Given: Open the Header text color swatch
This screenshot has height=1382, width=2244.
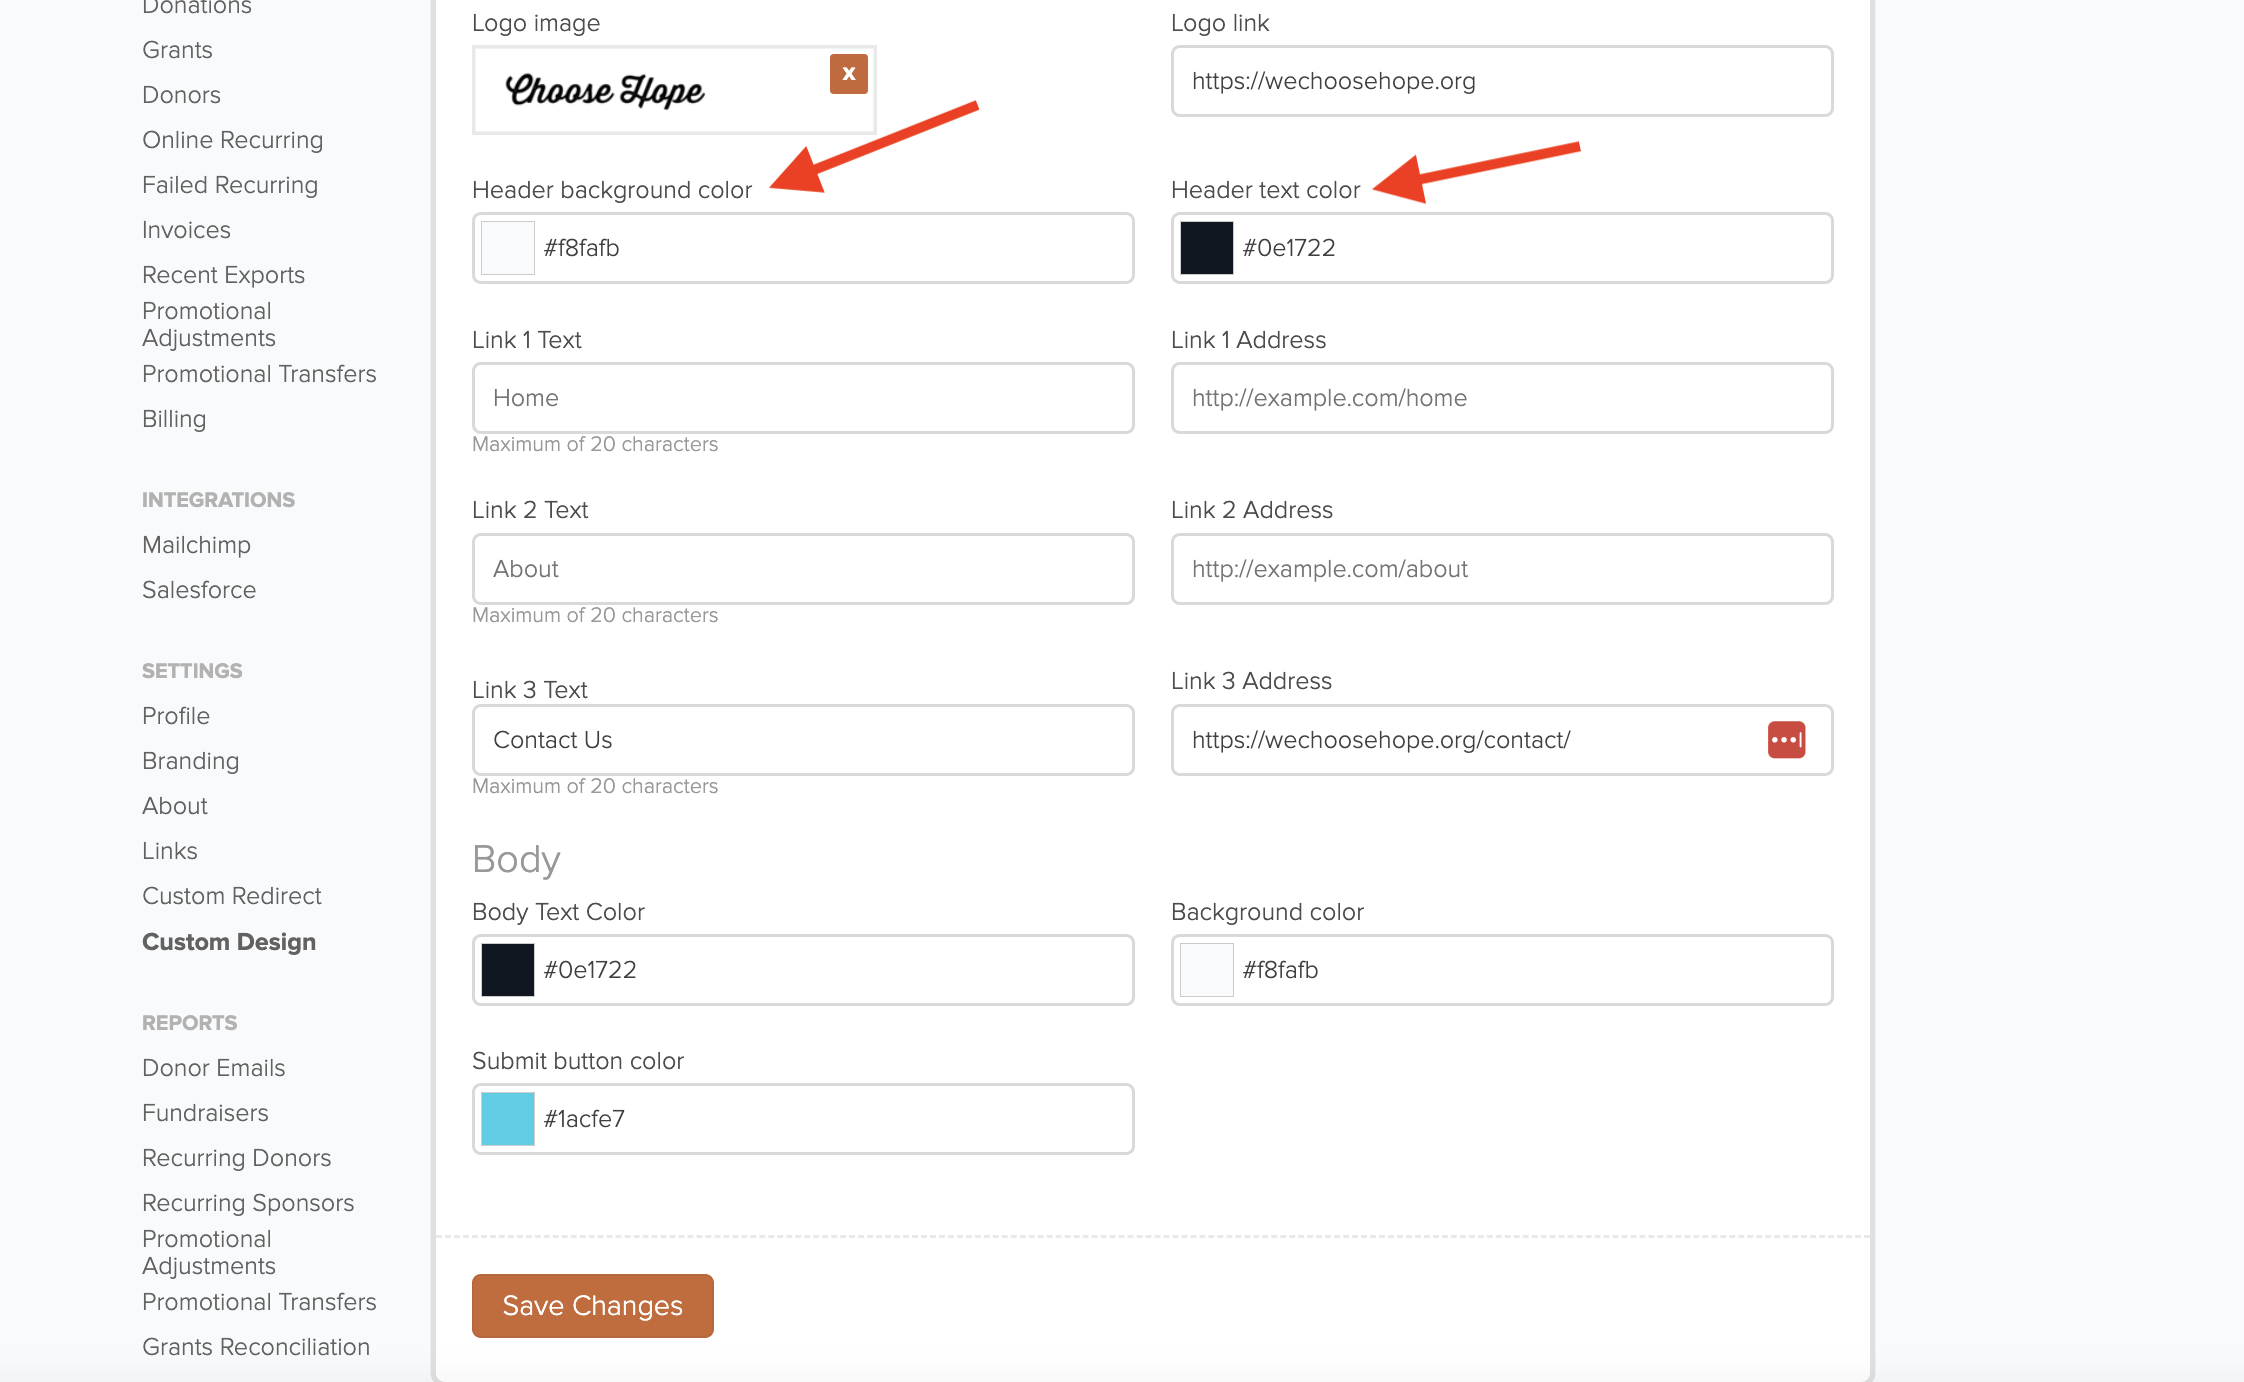Looking at the screenshot, I should (x=1207, y=248).
